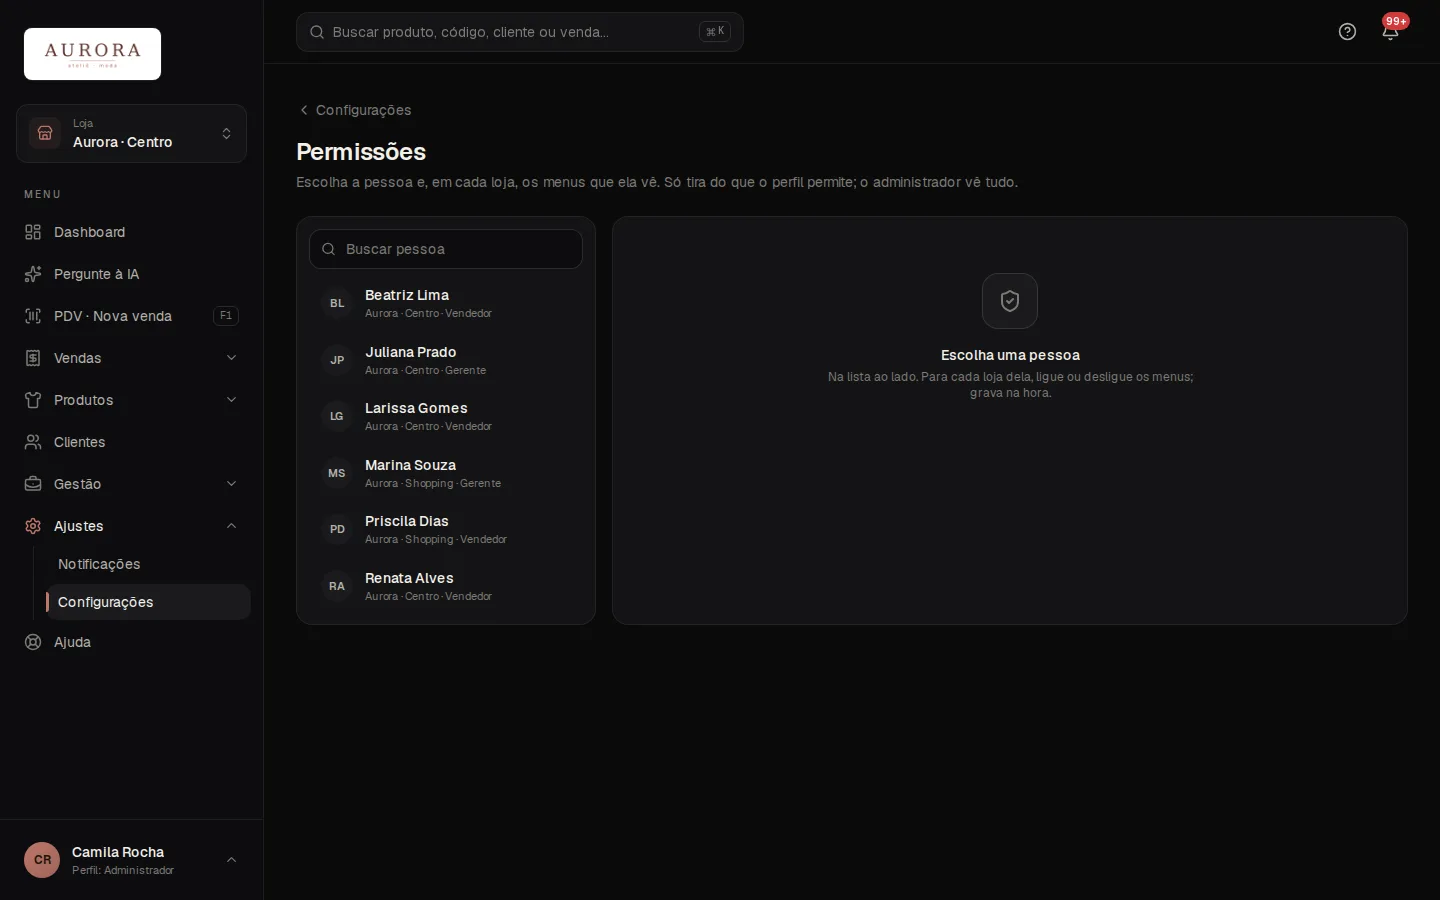The image size is (1440, 900).
Task: Click the shield icon in the empty panel
Action: [x=1010, y=301]
